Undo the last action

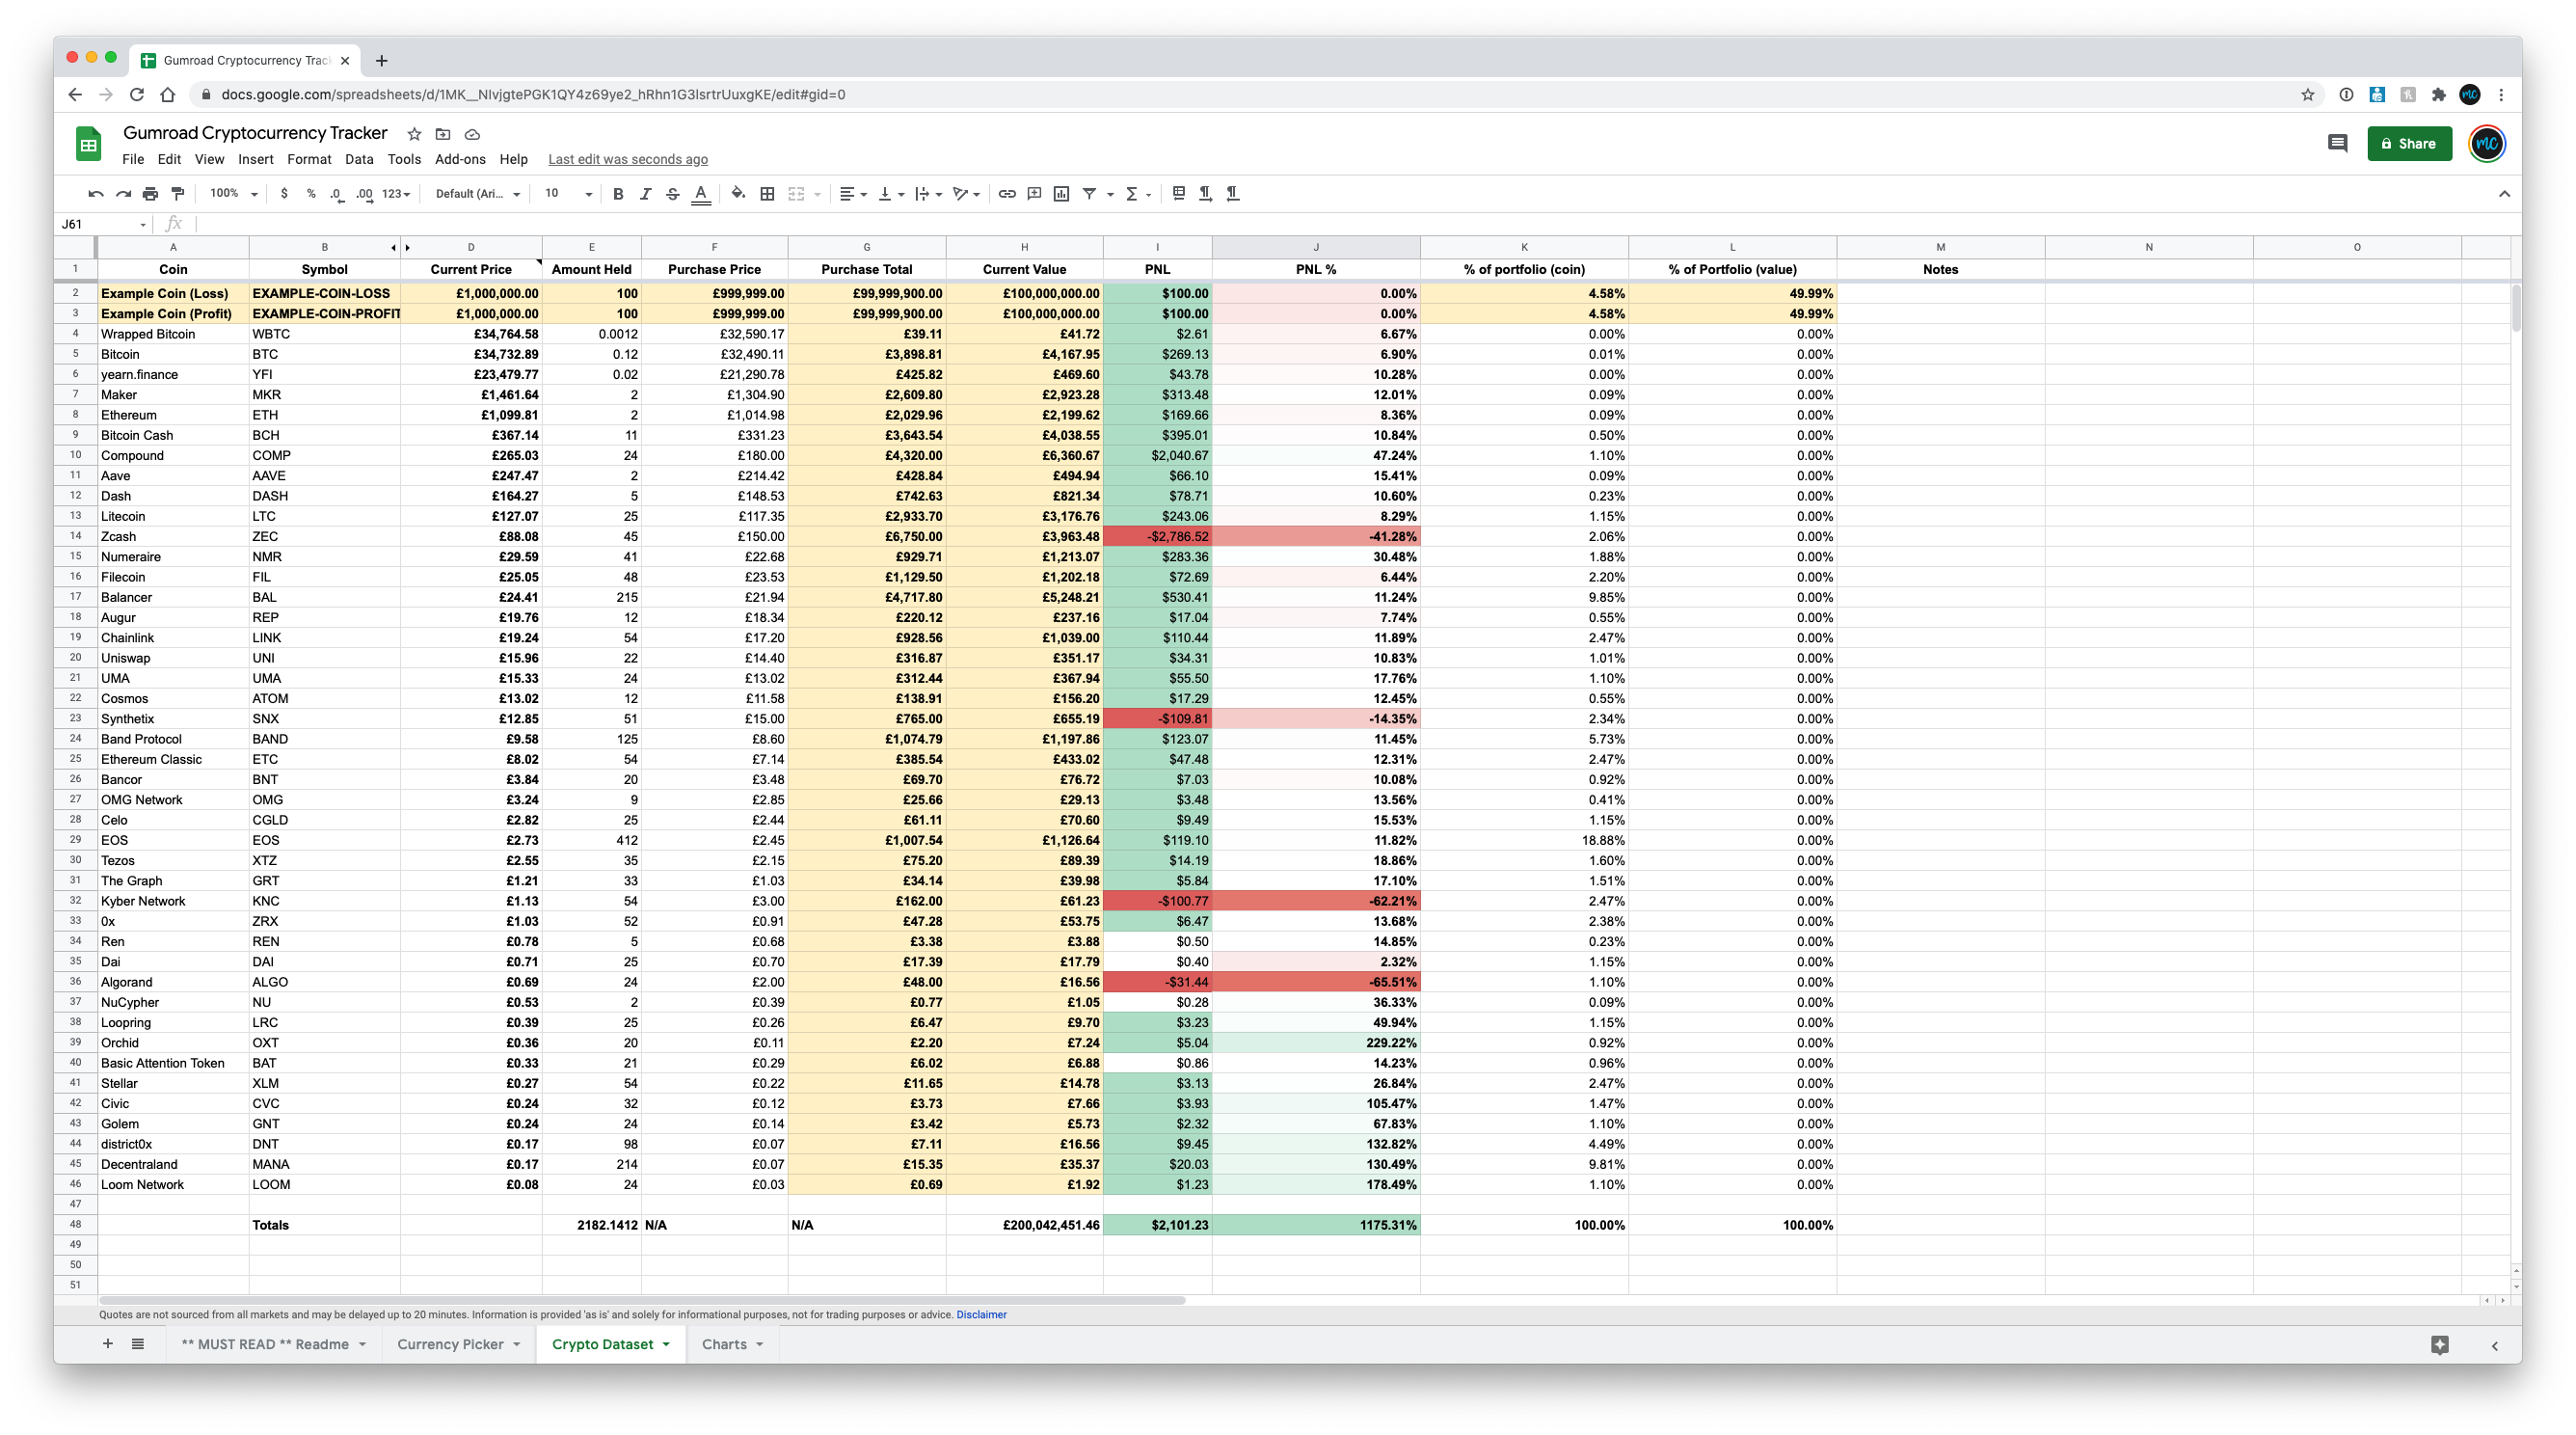[x=95, y=193]
